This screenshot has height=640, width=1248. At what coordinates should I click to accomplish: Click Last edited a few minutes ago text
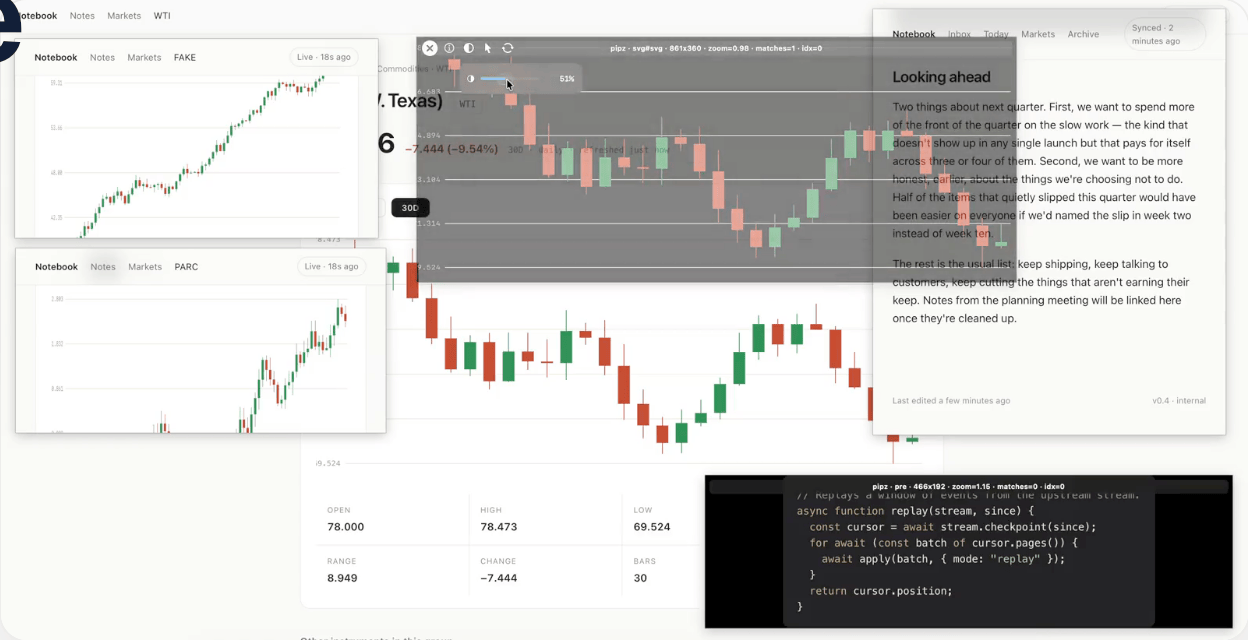(x=951, y=401)
